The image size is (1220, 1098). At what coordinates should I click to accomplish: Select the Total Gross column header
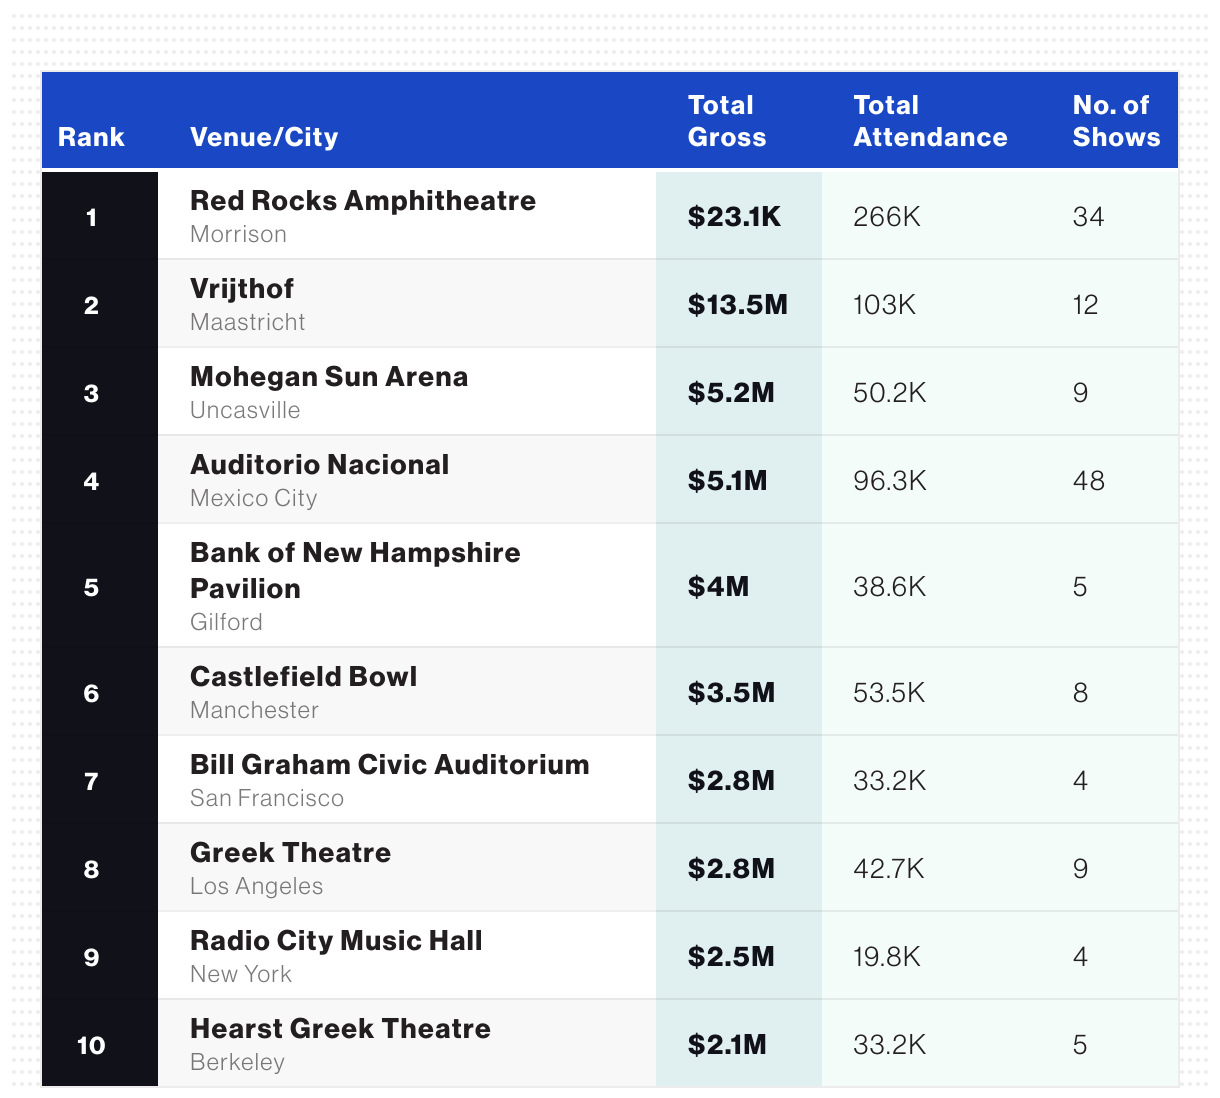click(x=726, y=121)
